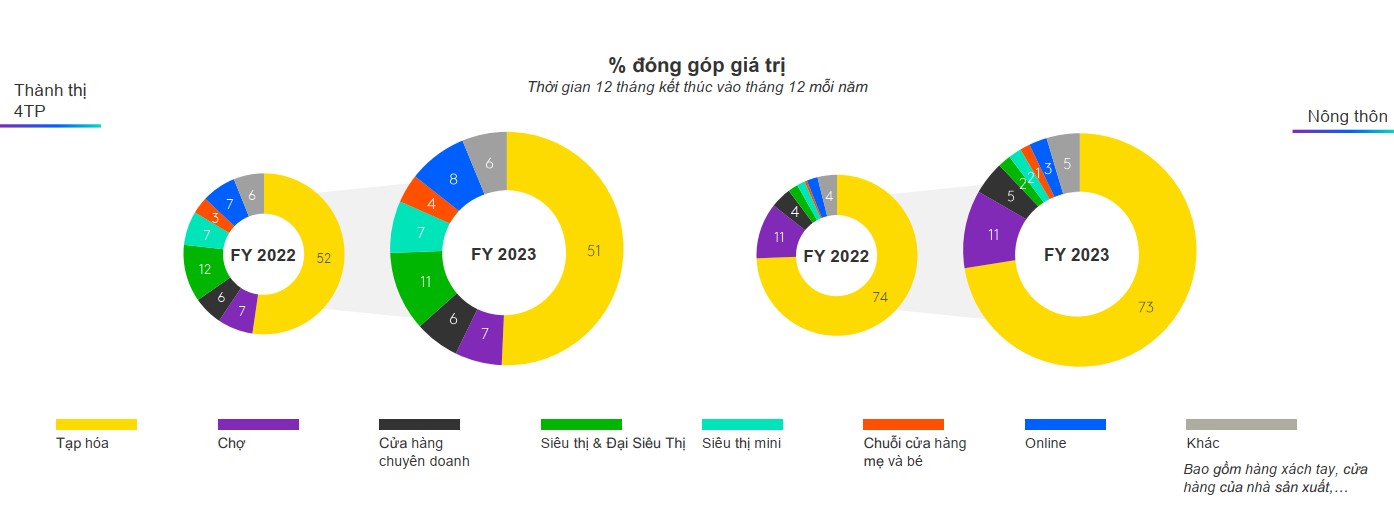Screen dimensions: 1394x505
Task: Click the blue Online legend swatch
Action: 1065,425
